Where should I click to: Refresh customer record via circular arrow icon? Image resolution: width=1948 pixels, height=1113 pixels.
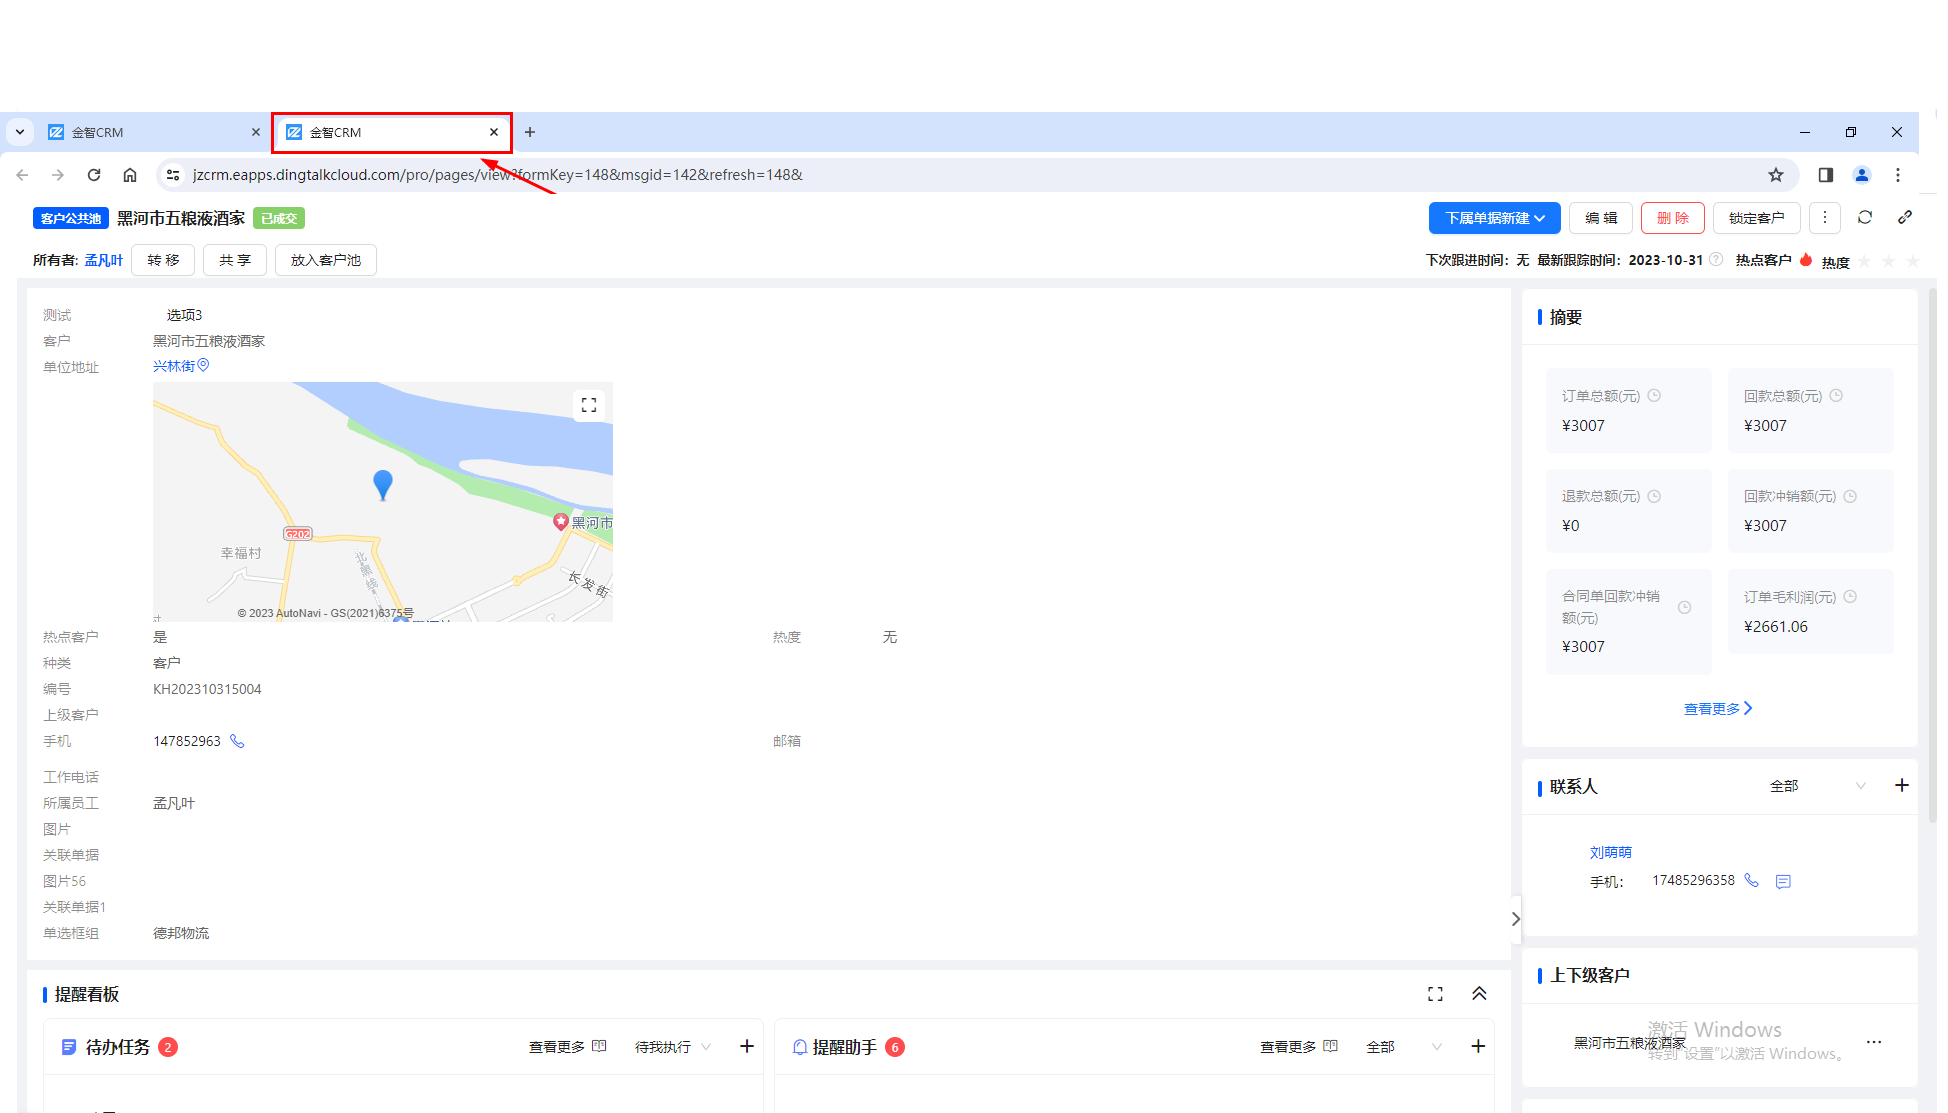click(1865, 217)
